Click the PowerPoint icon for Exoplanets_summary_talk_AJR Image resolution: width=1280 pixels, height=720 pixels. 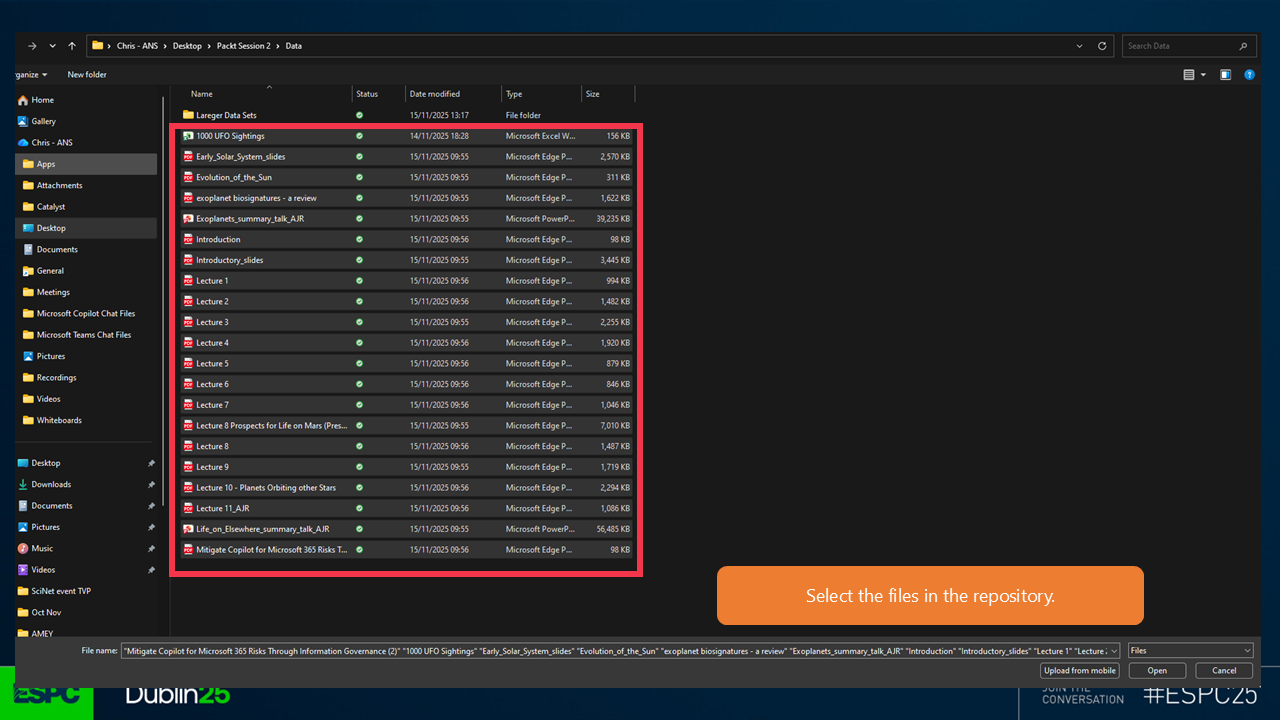tap(188, 219)
